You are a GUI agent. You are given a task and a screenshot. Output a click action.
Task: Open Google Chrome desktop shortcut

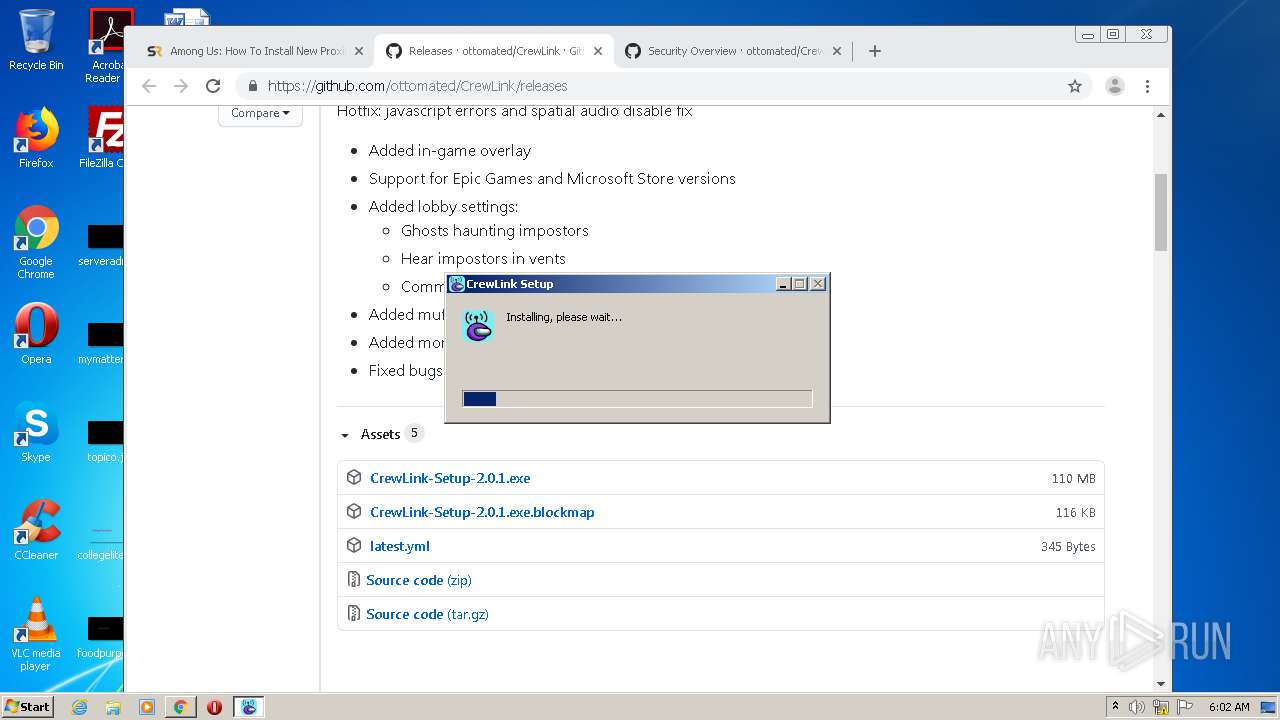pos(36,242)
